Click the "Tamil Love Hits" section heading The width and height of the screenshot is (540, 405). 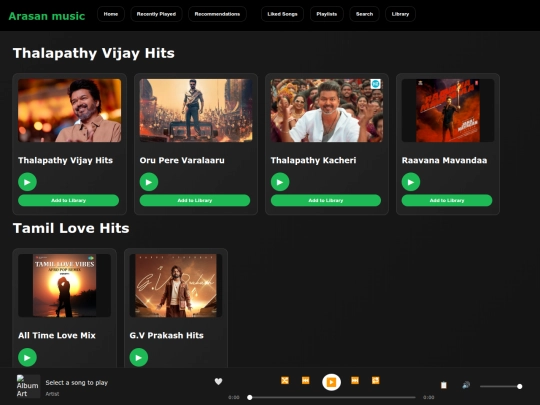tap(71, 228)
